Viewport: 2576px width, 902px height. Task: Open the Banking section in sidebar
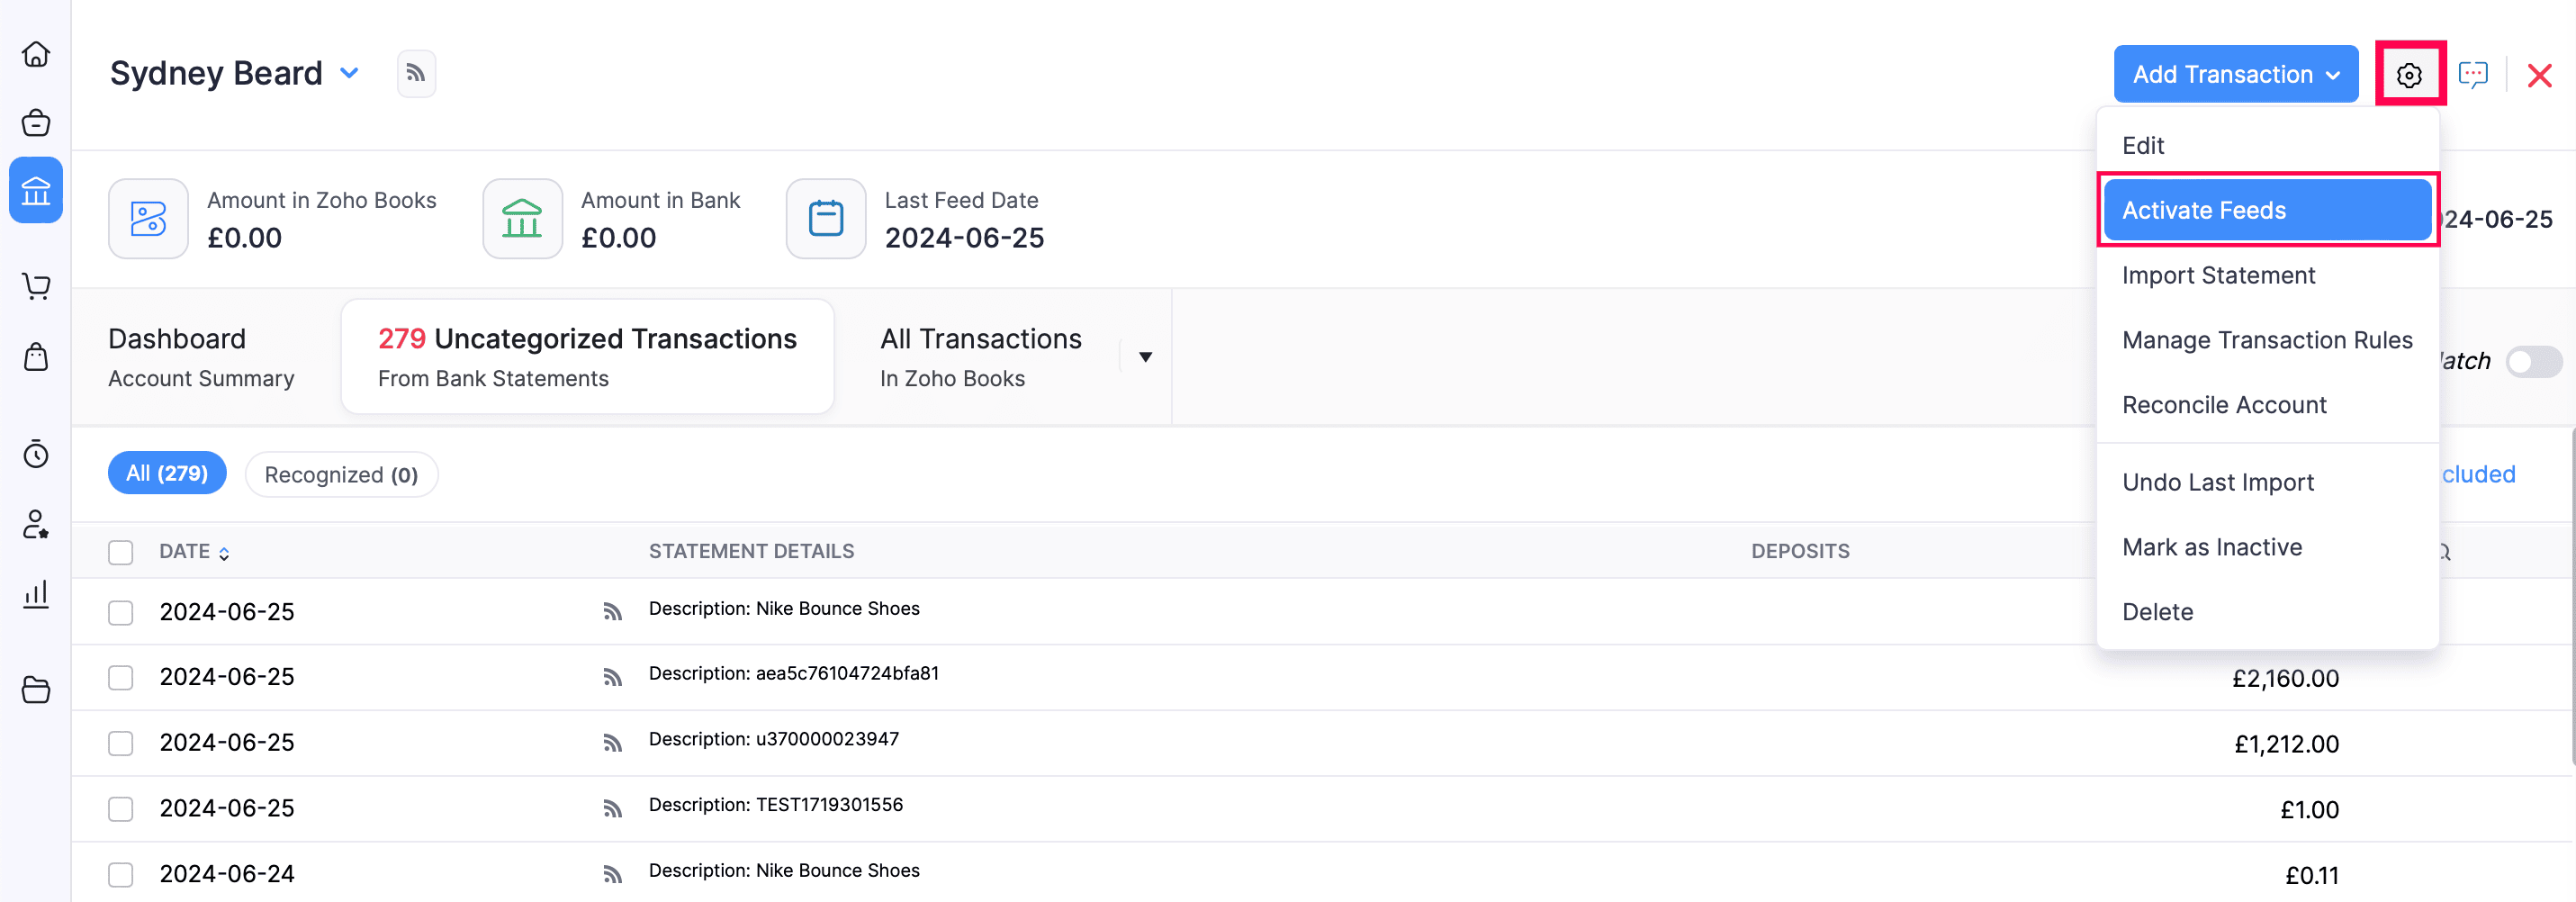click(36, 190)
